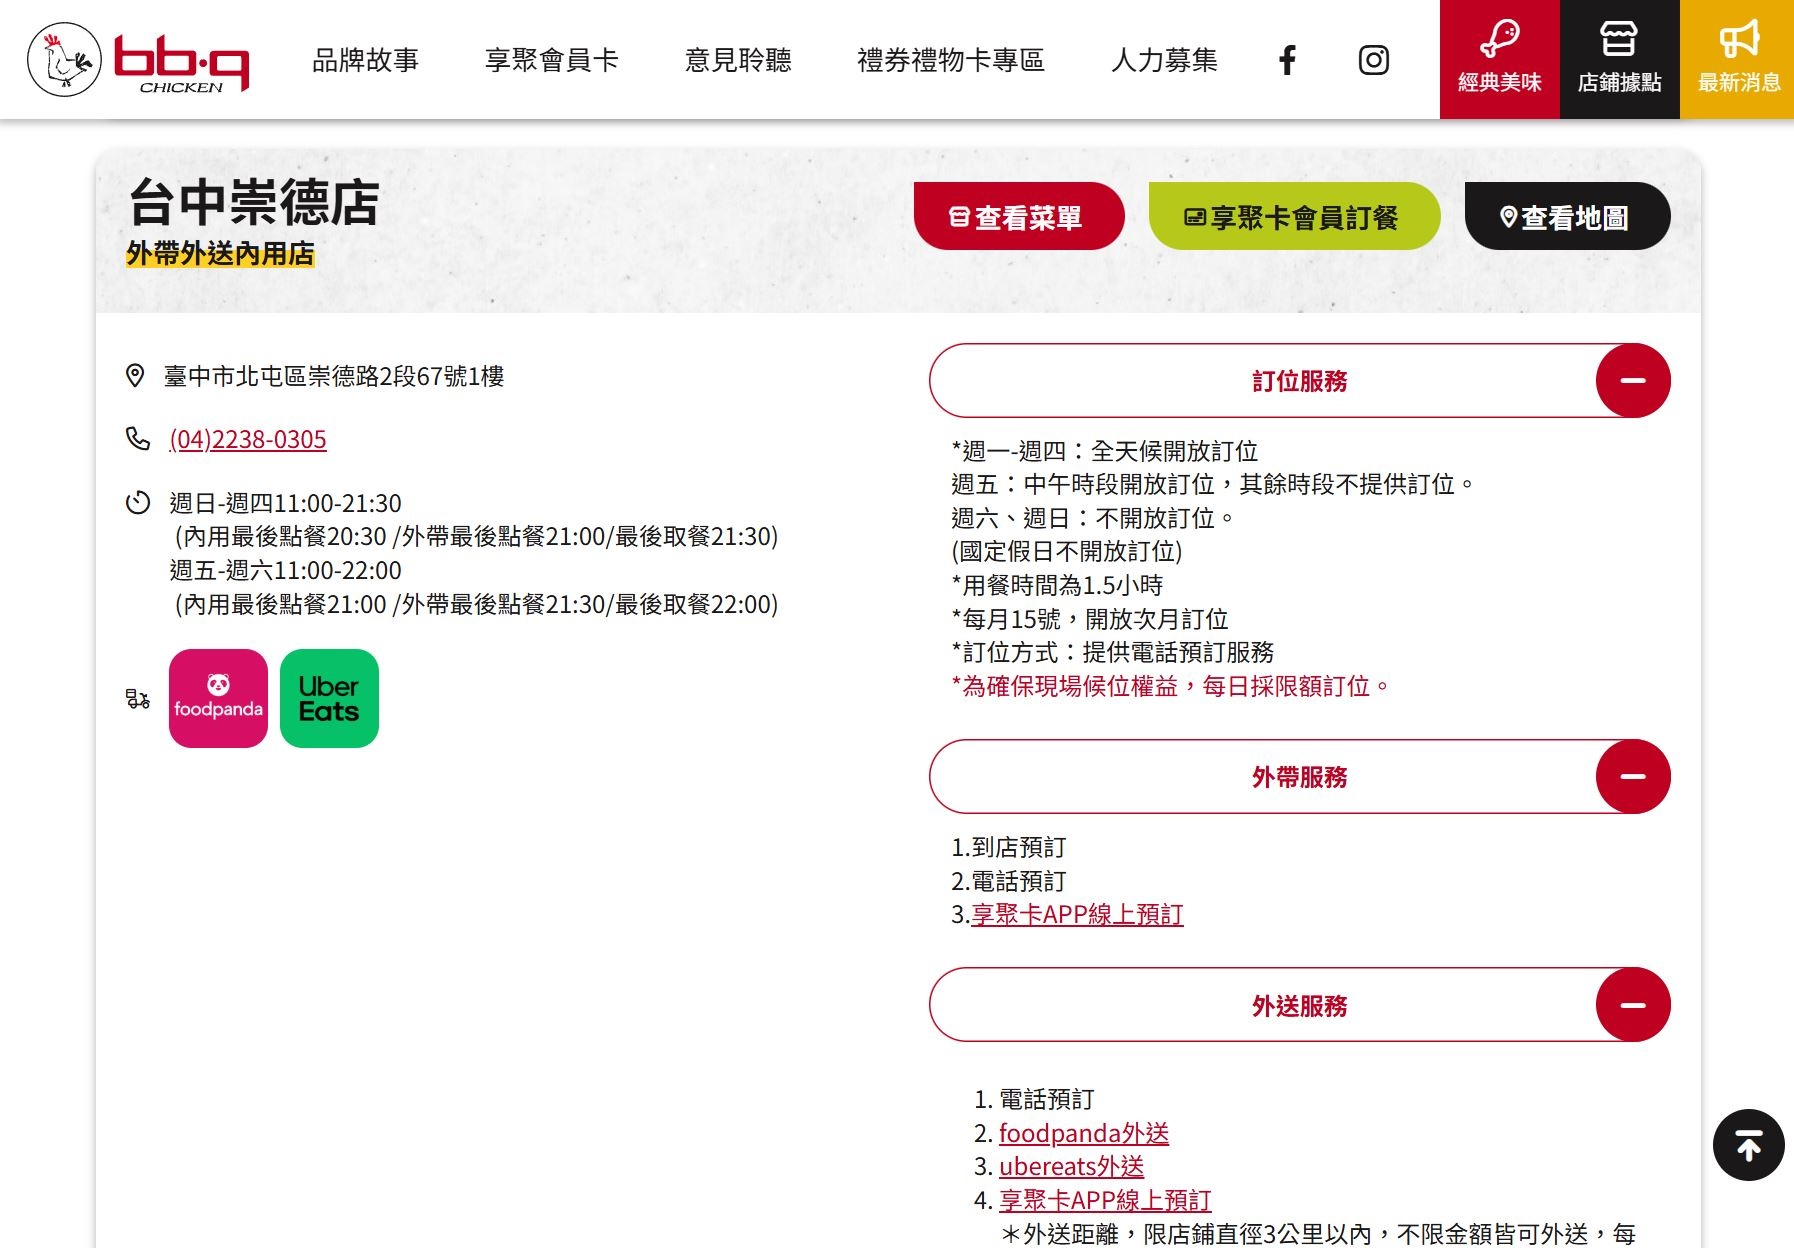Click the 週五-週六11:00-22:00 hours text

[285, 570]
